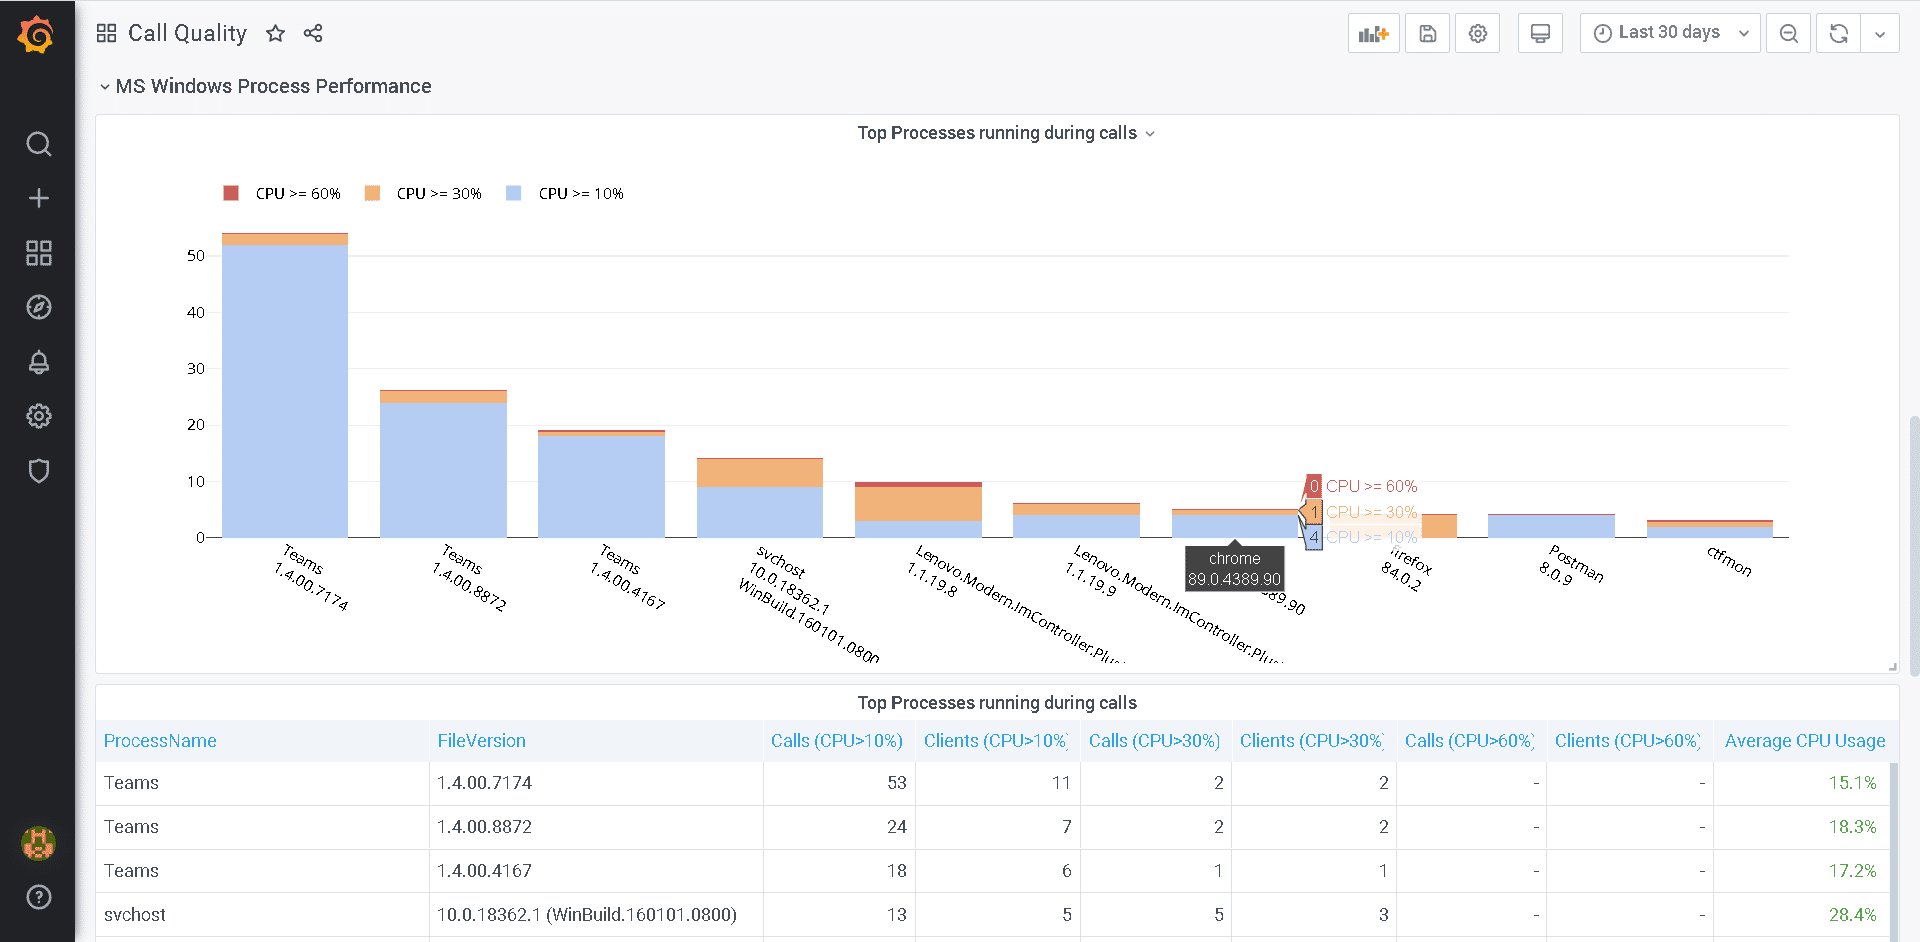Screen dimensions: 1920x942
Task: Share the dashboard via share icon
Action: pyautogui.click(x=313, y=33)
